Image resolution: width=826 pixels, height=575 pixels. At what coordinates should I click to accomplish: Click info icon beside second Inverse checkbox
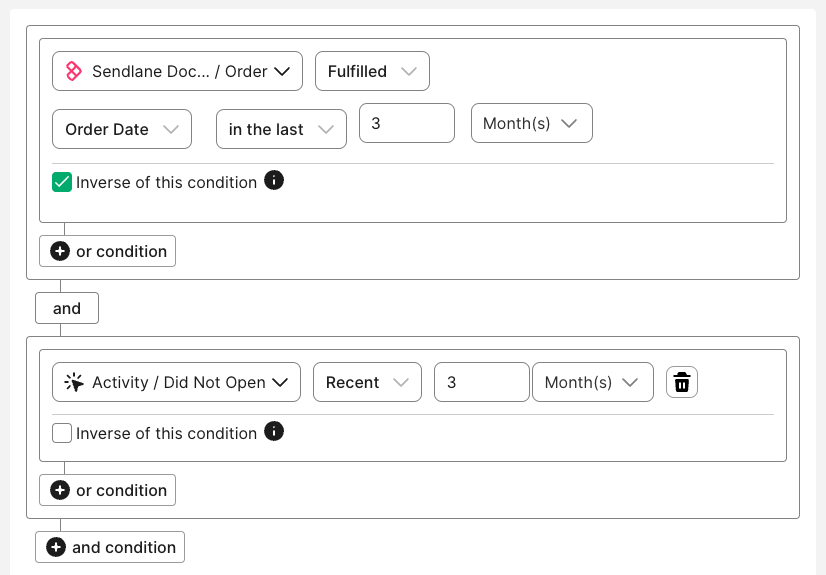(x=274, y=432)
